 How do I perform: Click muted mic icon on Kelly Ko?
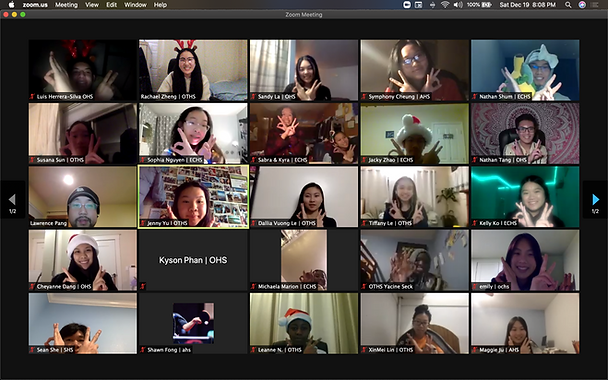click(475, 223)
